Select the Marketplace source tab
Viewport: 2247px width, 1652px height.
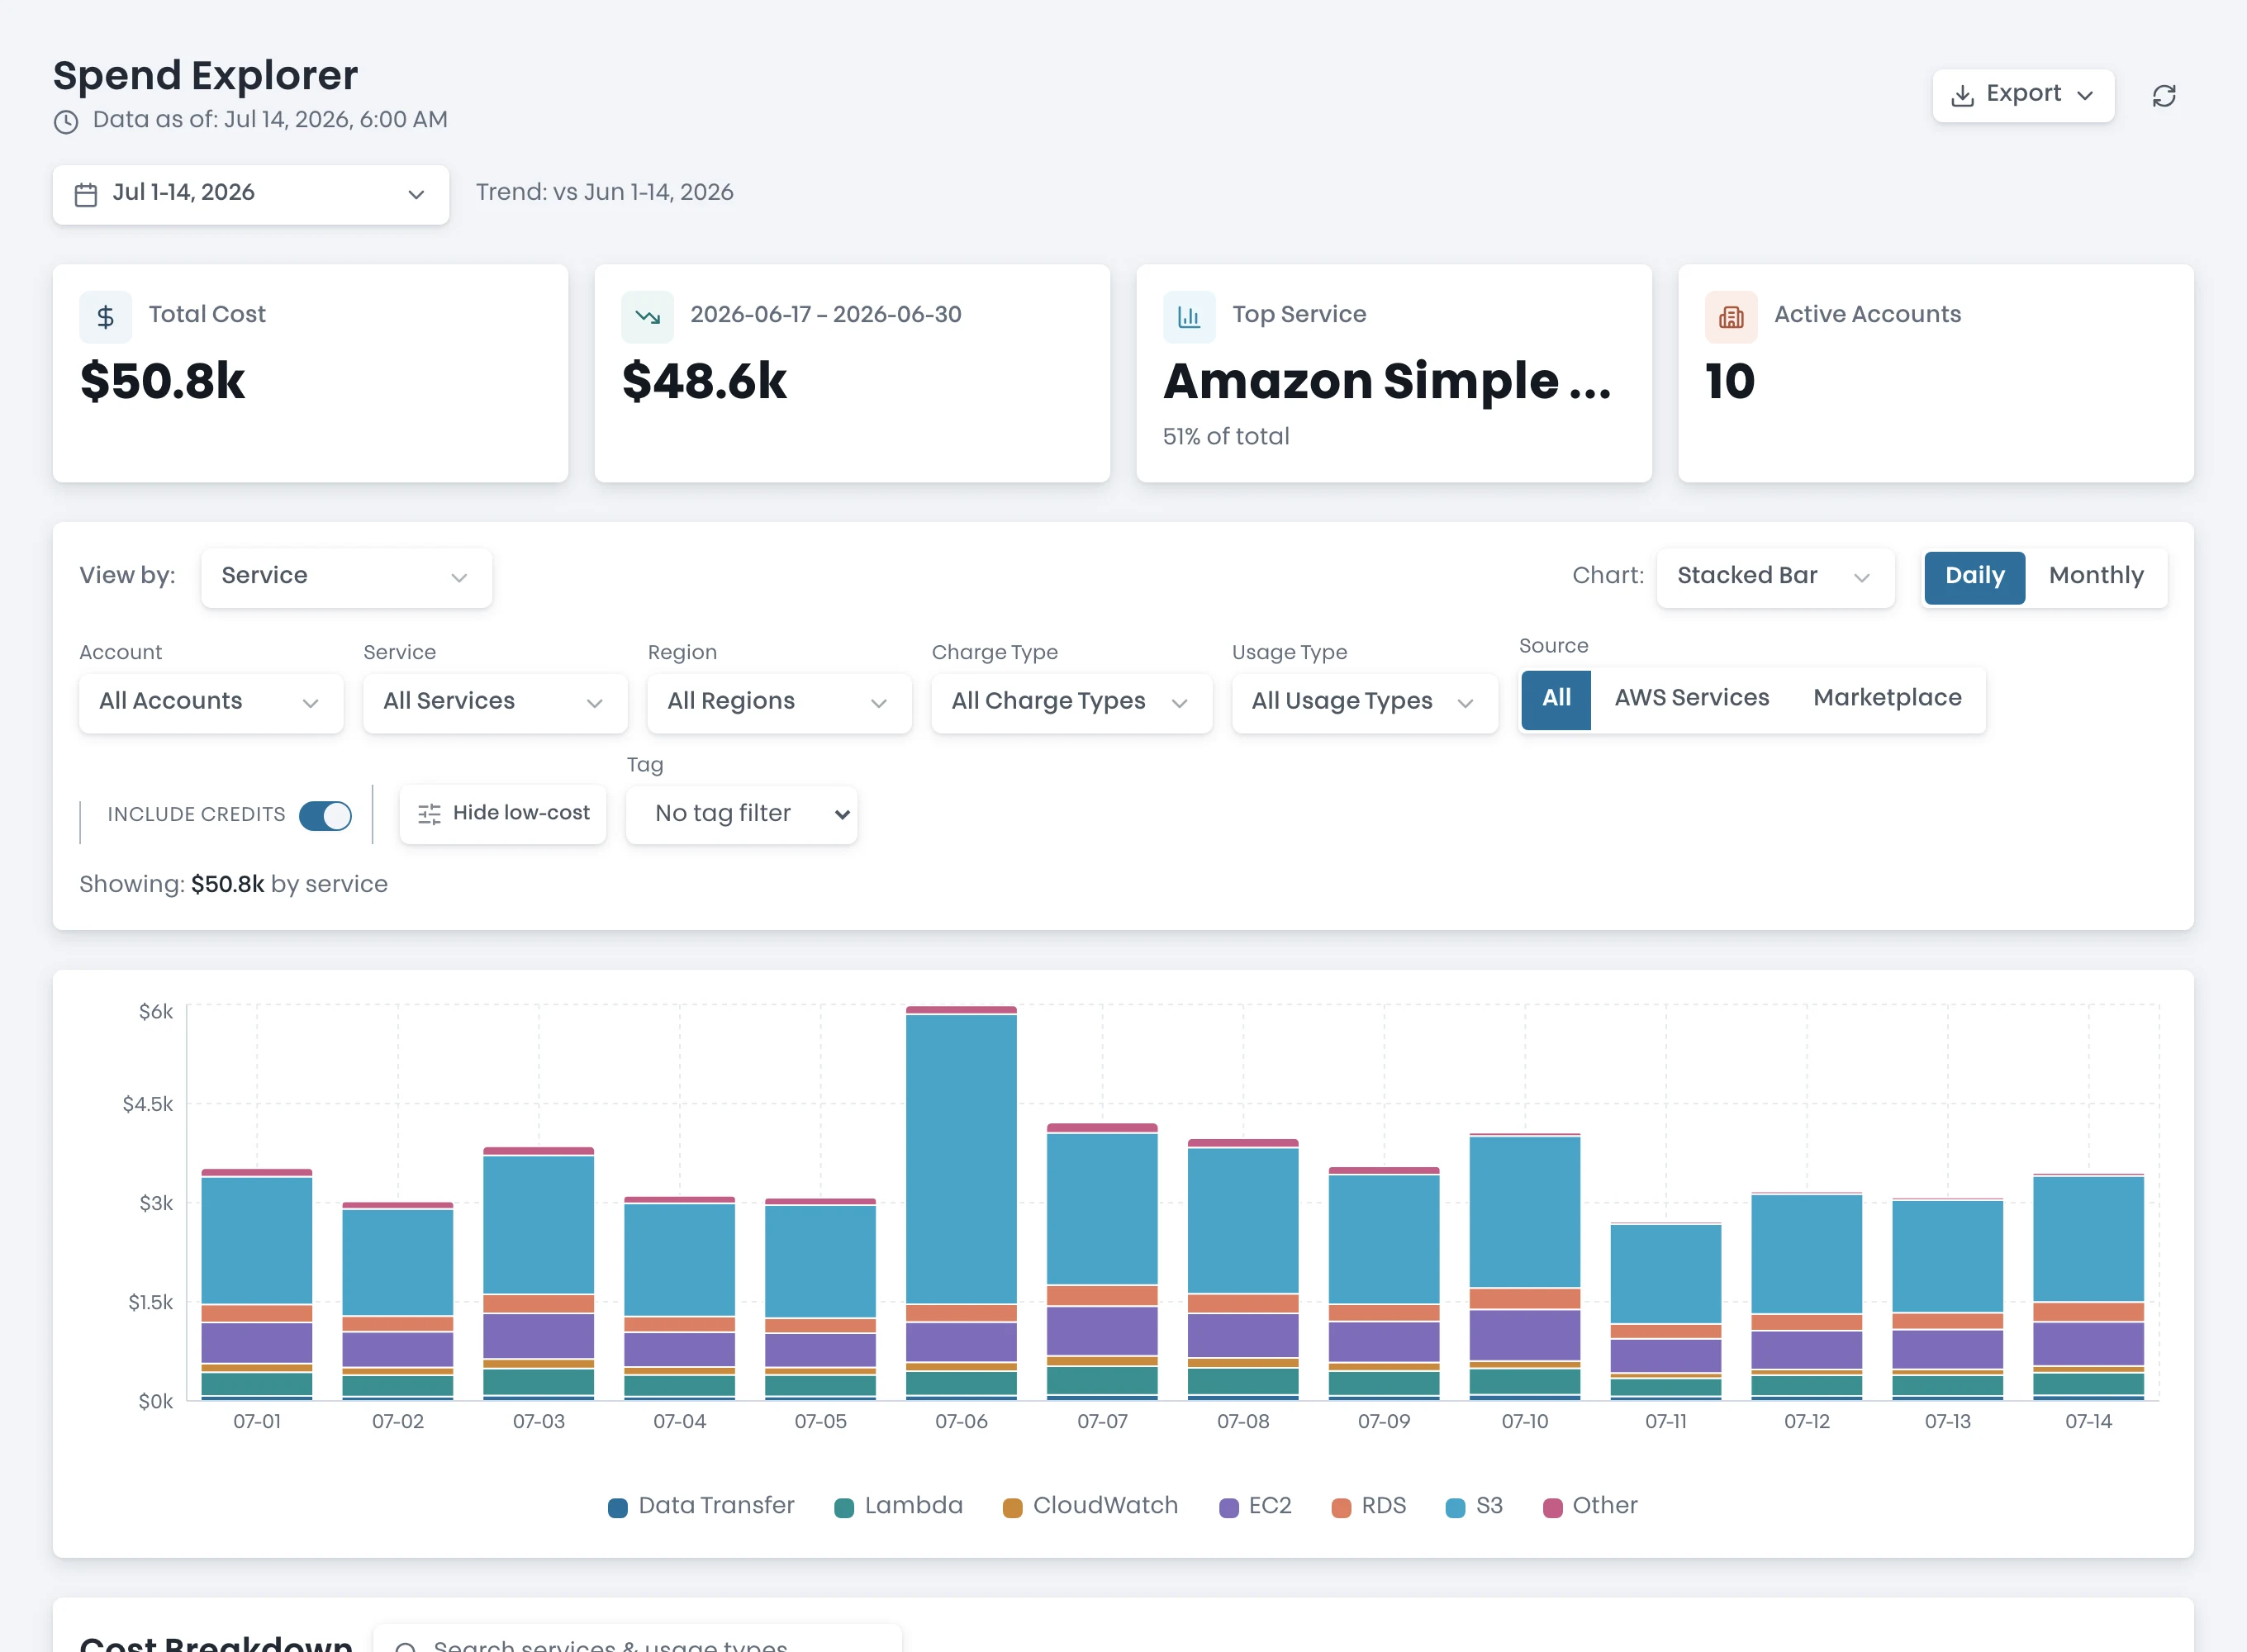1887,698
